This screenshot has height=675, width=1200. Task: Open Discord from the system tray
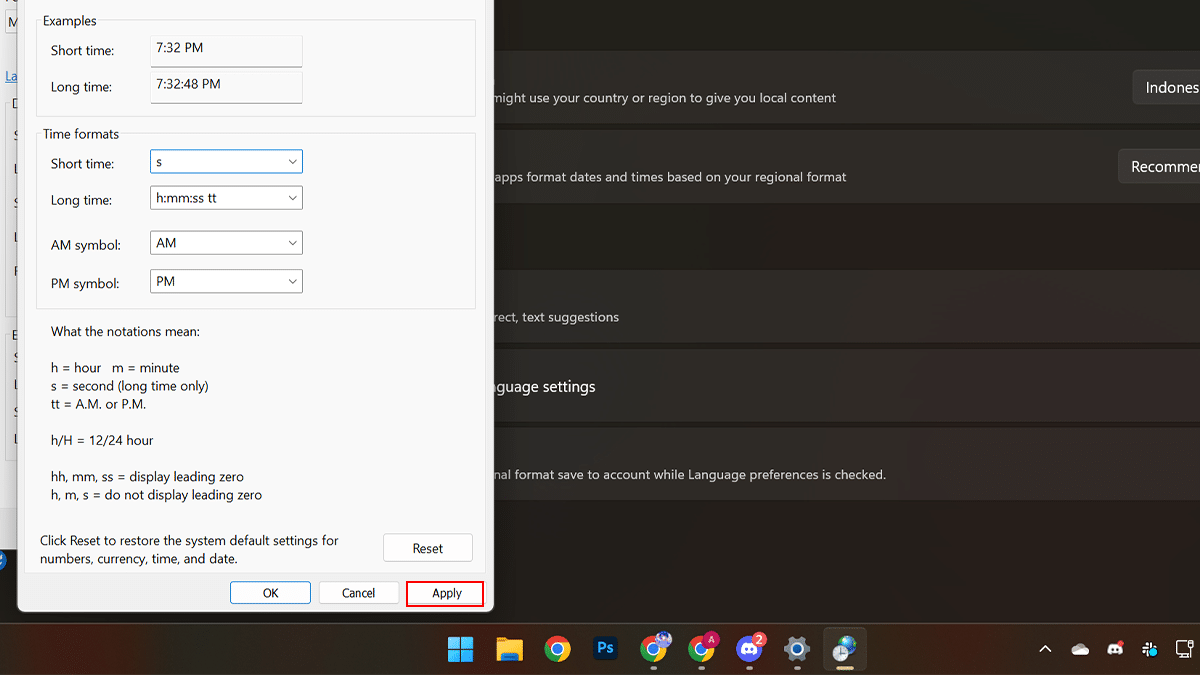1114,649
